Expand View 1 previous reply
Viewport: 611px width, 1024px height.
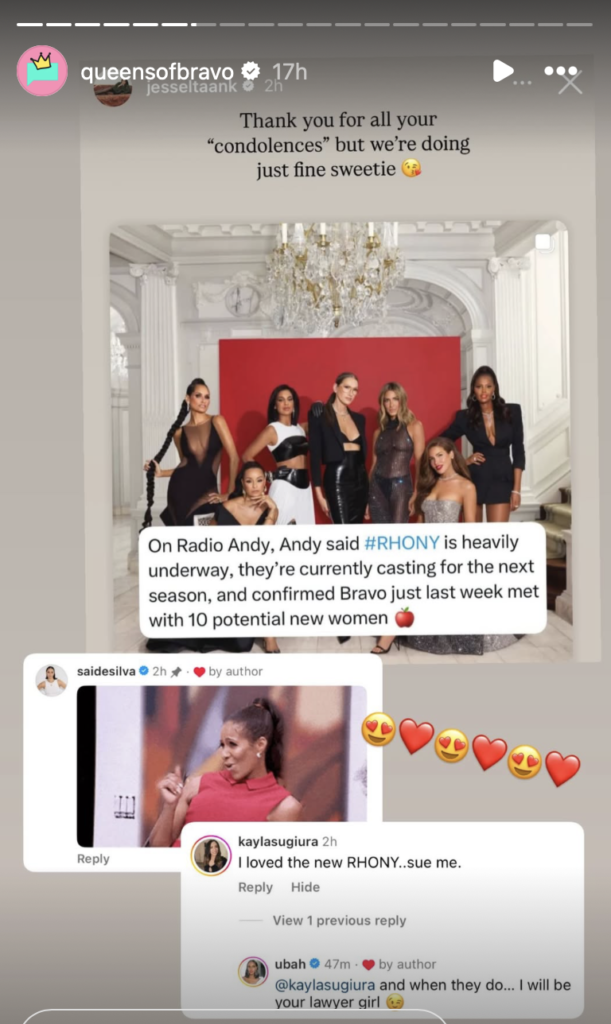(x=339, y=920)
